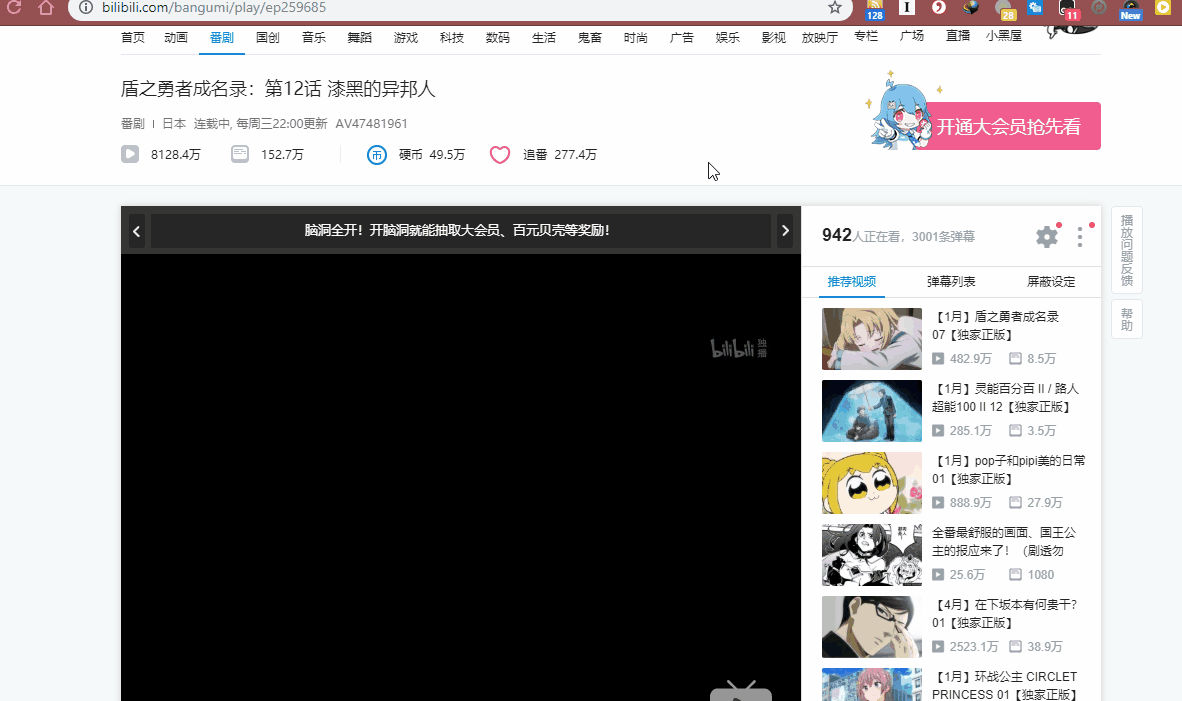Show next banner with right arrow
This screenshot has width=1182, height=701.
(x=785, y=231)
